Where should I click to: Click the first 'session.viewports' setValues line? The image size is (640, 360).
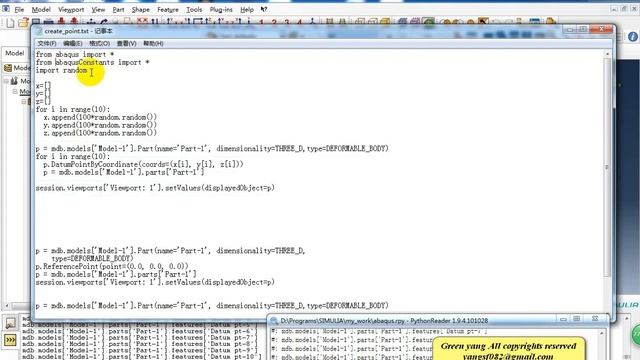click(x=155, y=188)
